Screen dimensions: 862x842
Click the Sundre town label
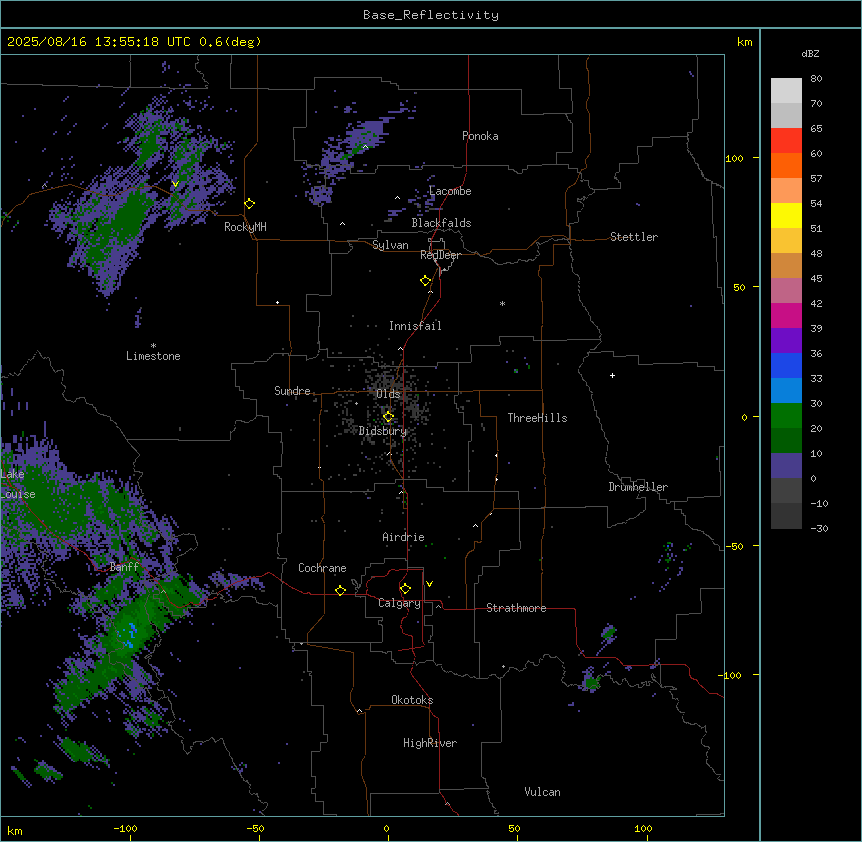pos(292,391)
